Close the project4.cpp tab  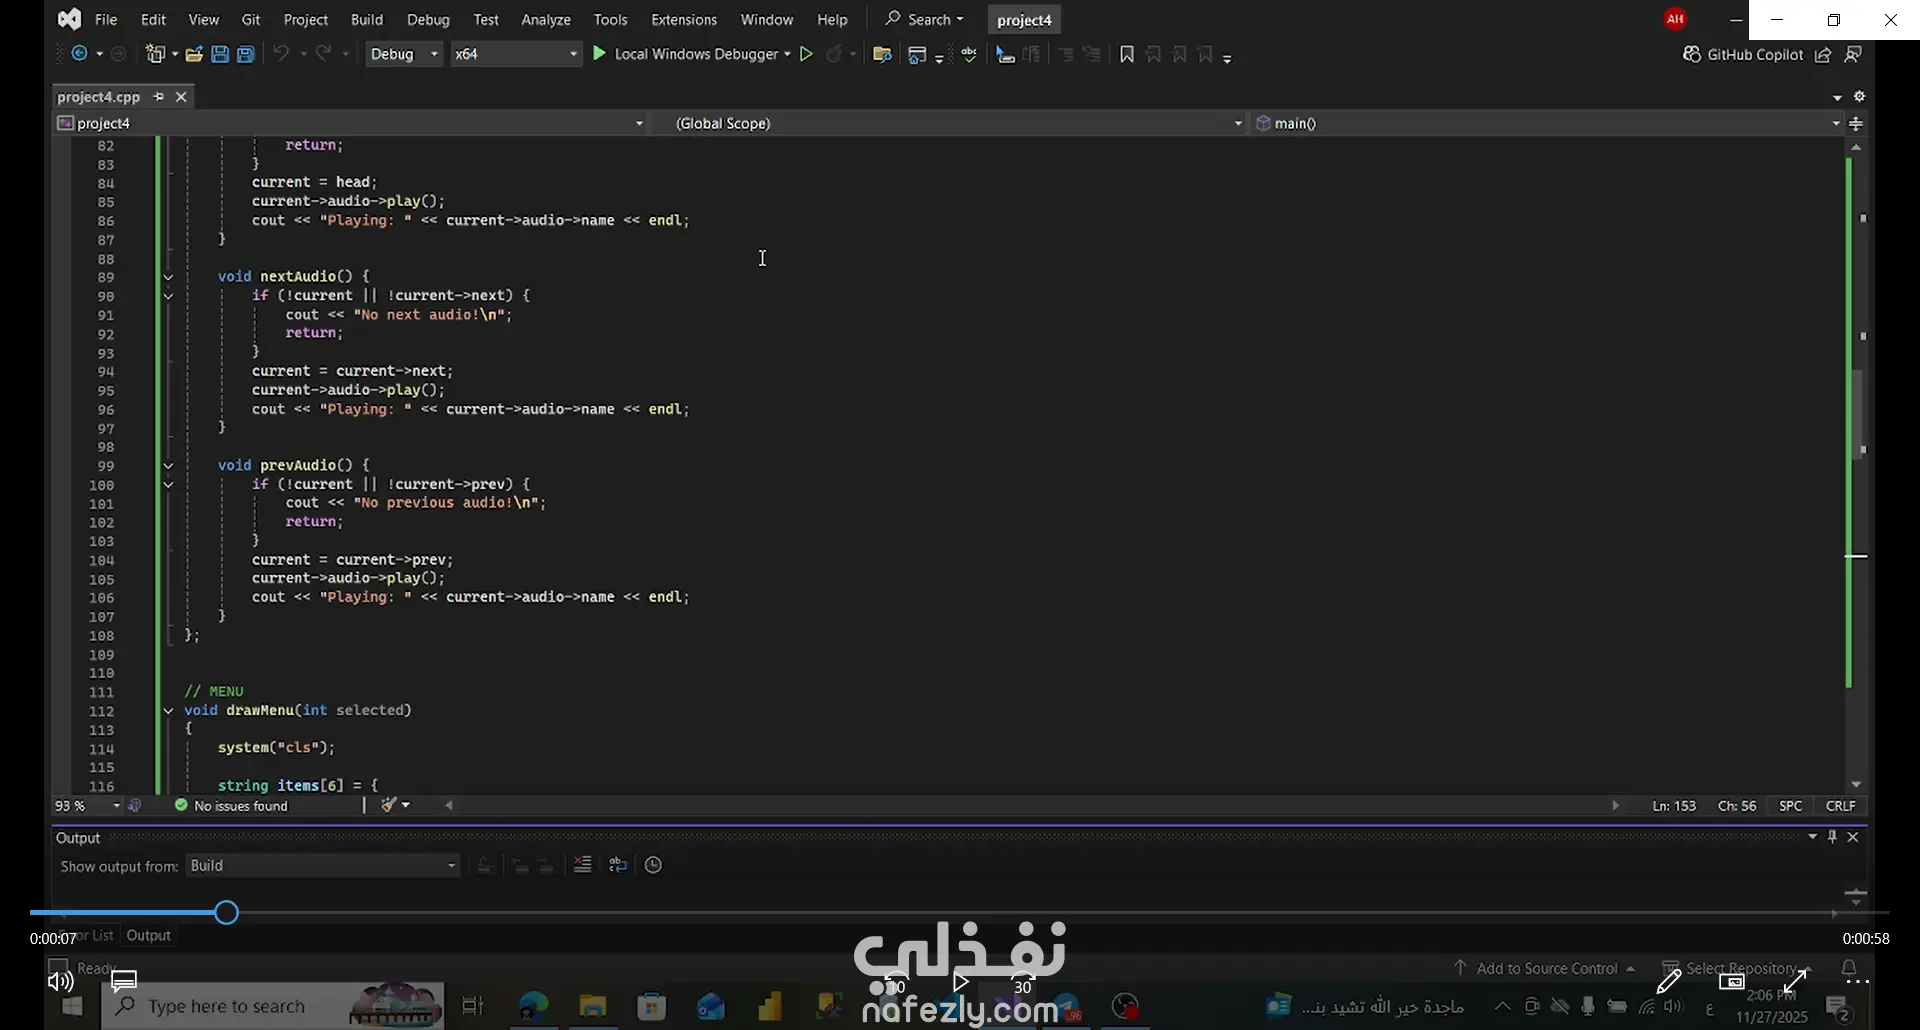click(181, 97)
